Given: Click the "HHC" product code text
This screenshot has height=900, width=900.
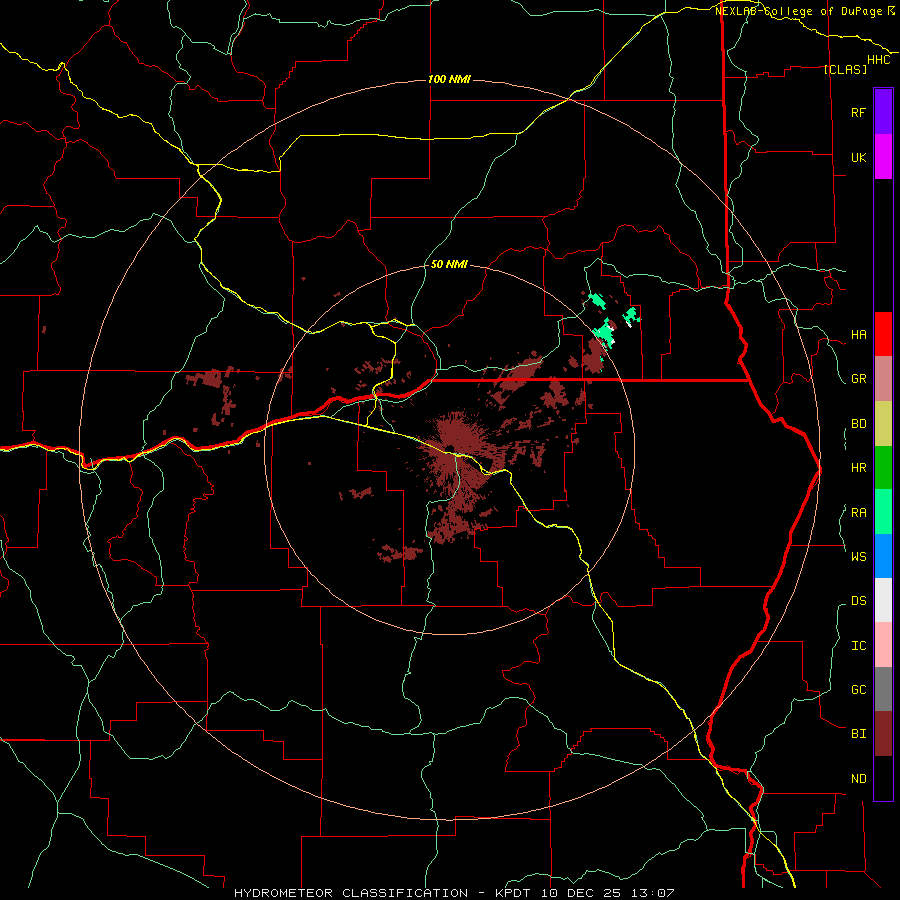Looking at the screenshot, I should pyautogui.click(x=879, y=60).
